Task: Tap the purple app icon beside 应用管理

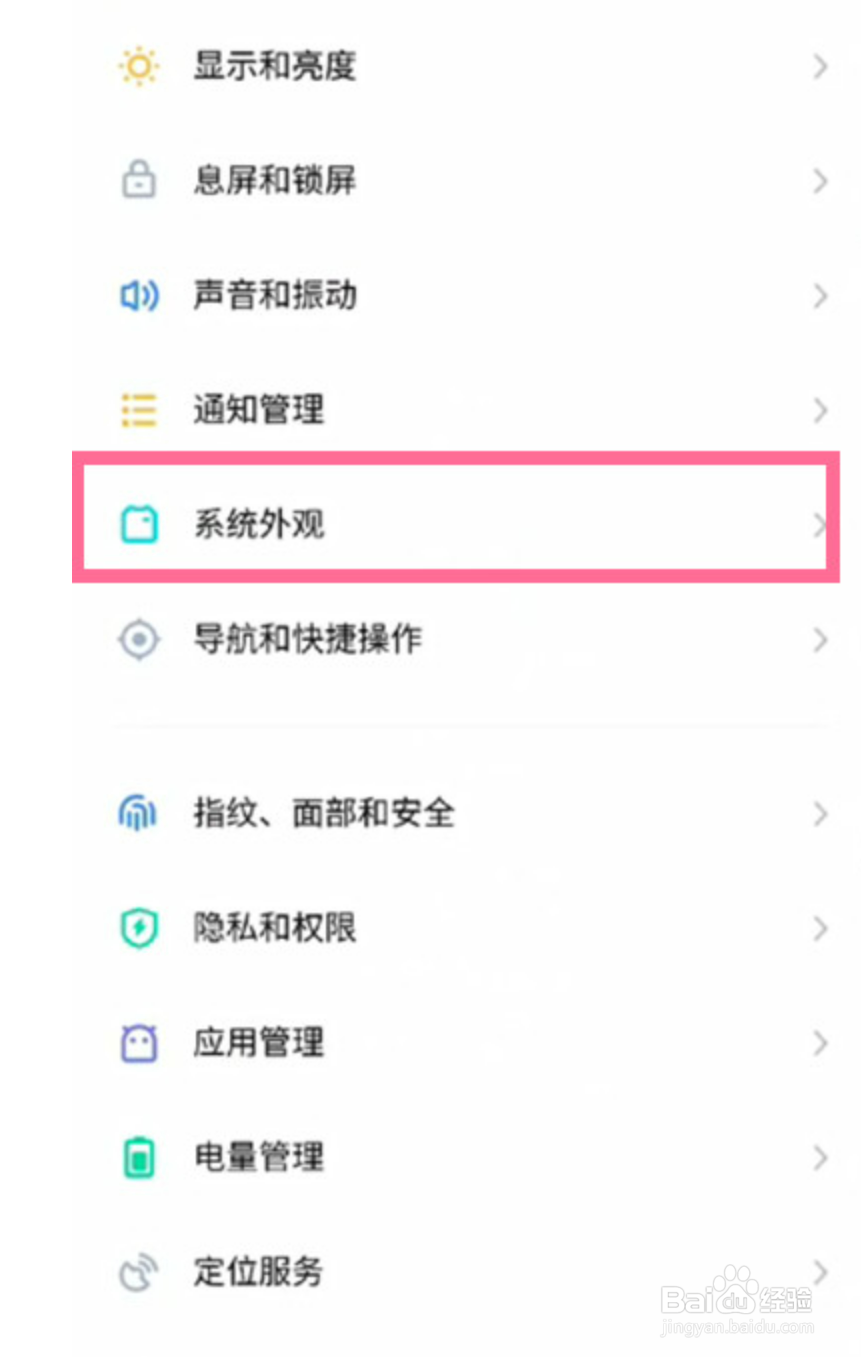Action: (138, 1043)
